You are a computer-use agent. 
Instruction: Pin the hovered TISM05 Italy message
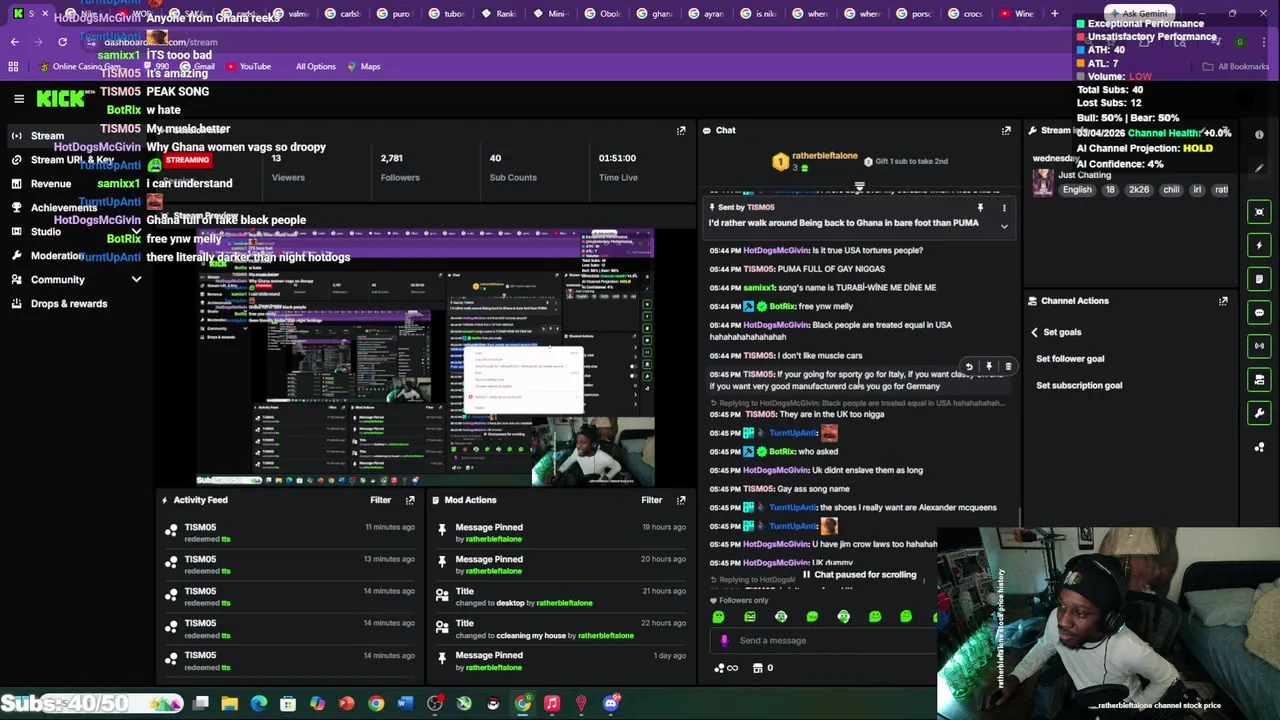[x=988, y=367]
